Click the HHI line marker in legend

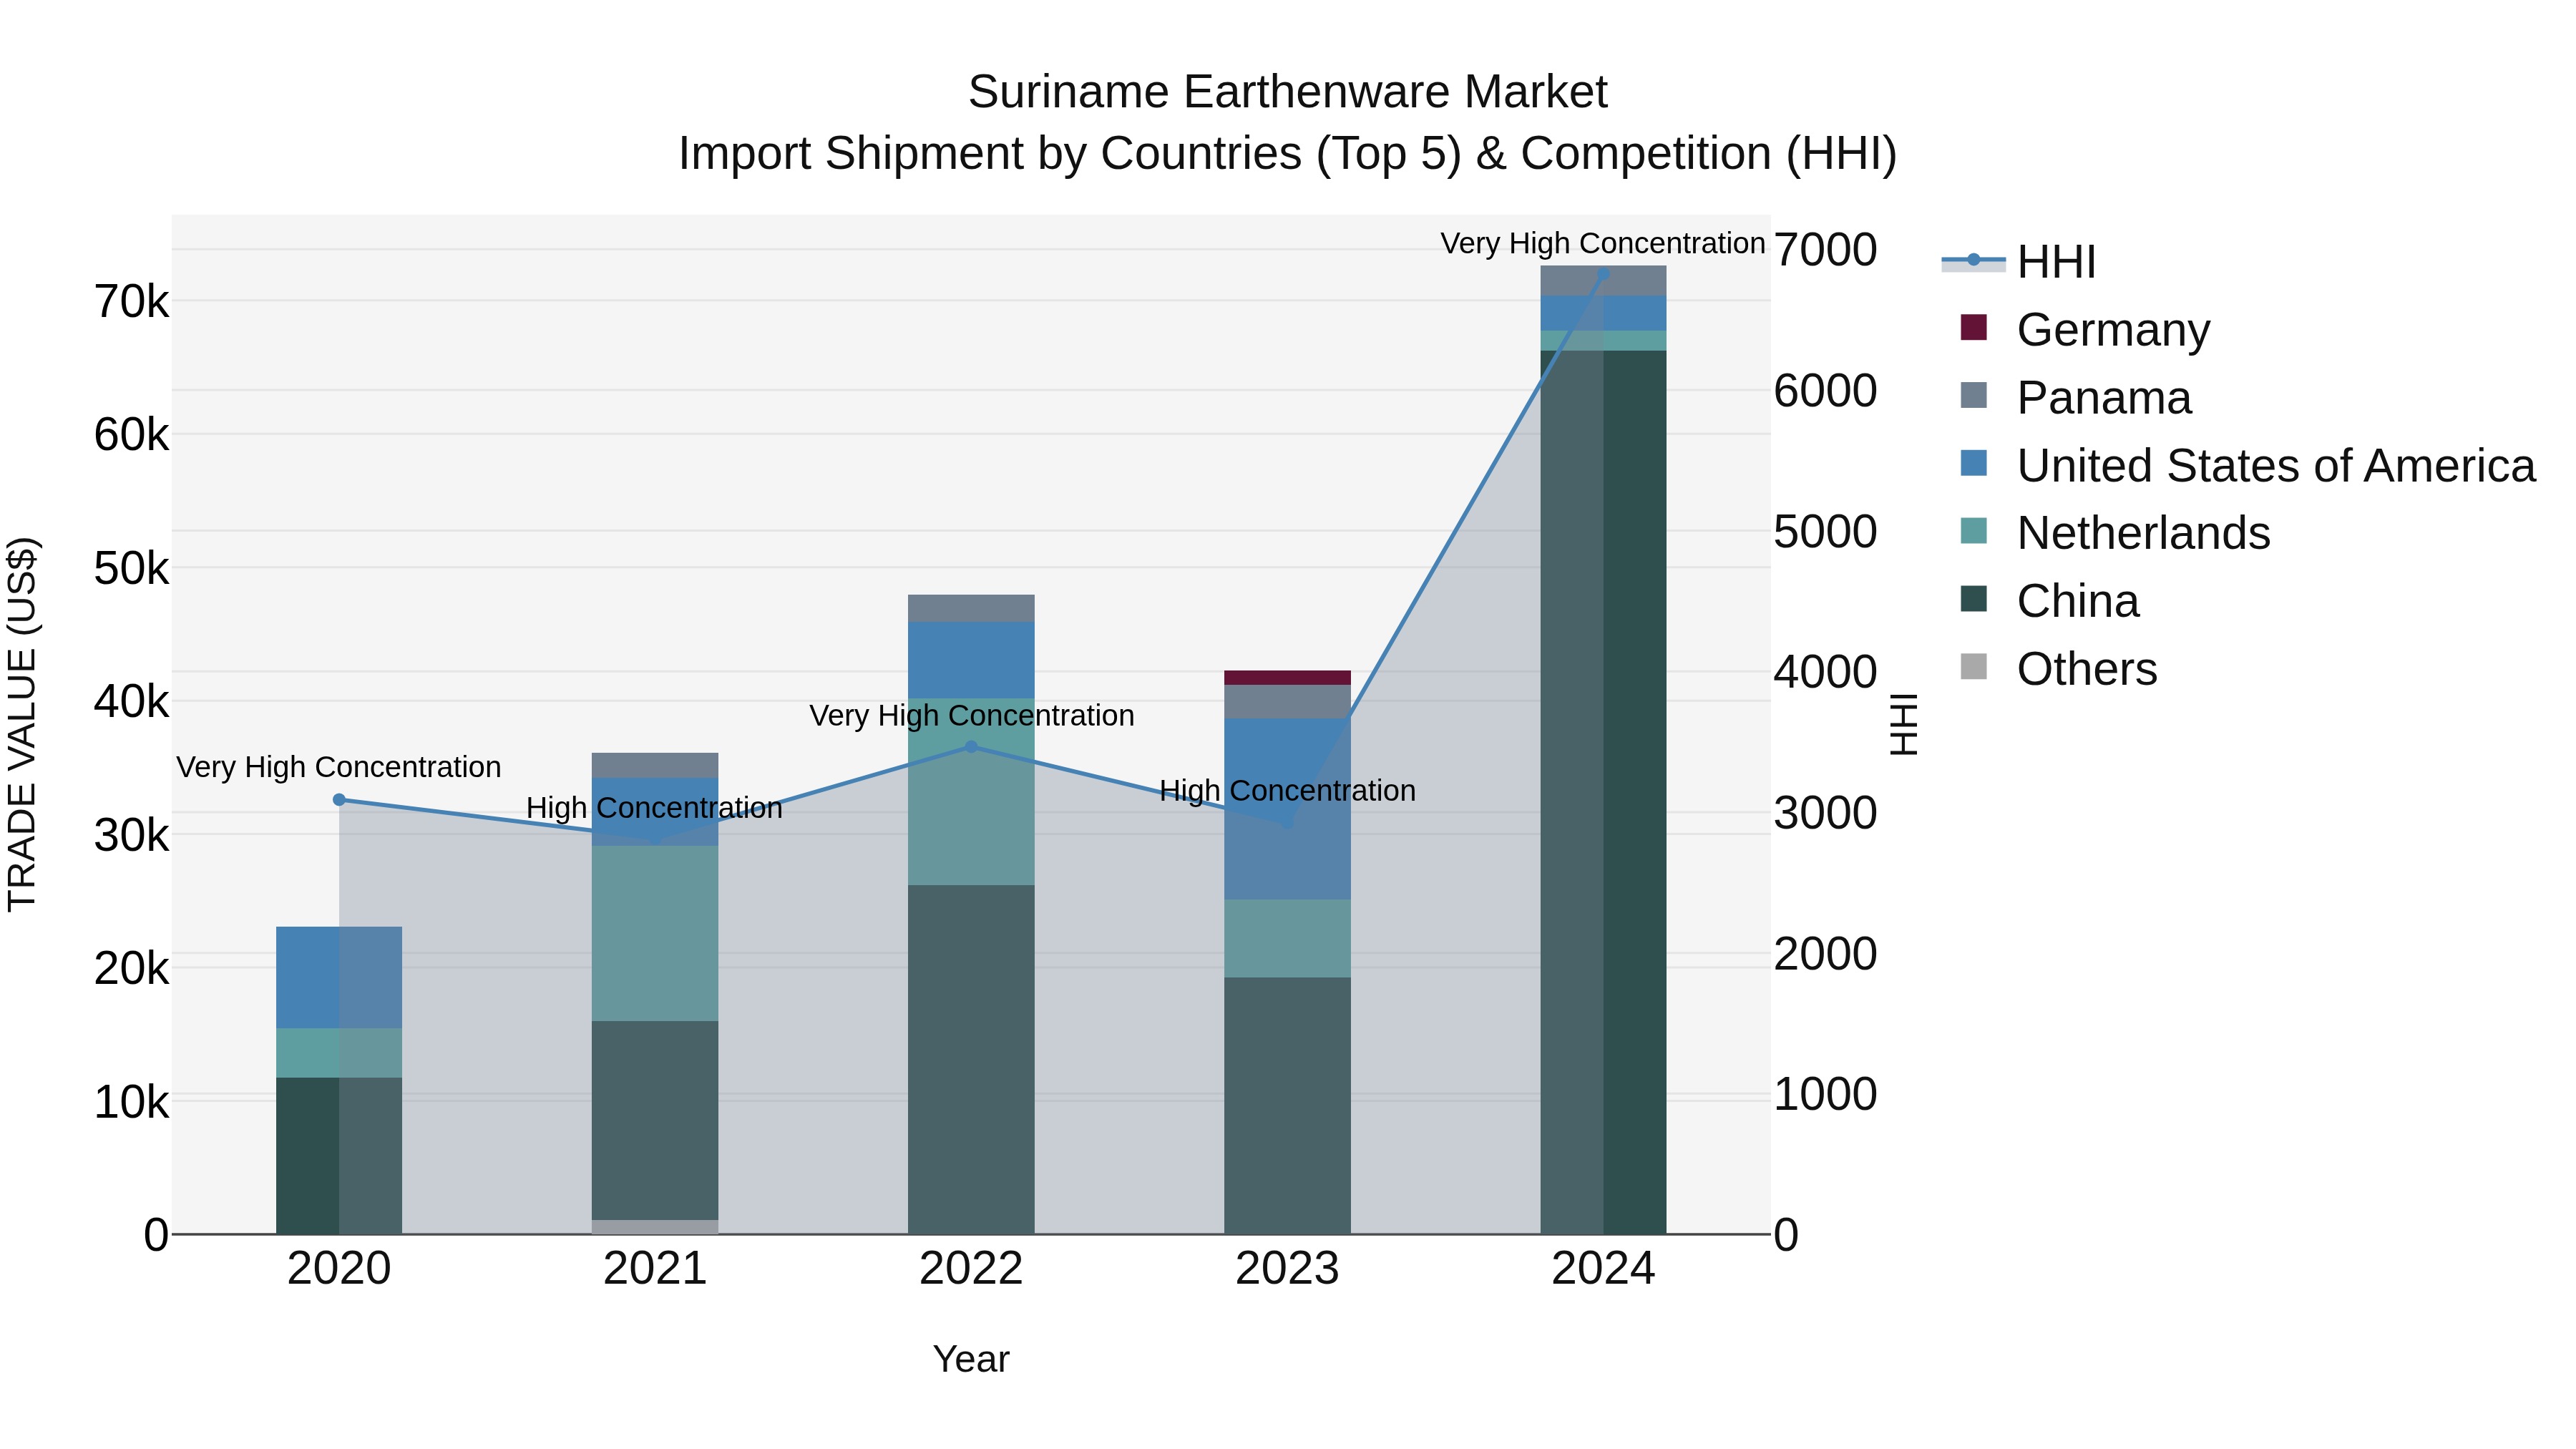(x=1974, y=260)
